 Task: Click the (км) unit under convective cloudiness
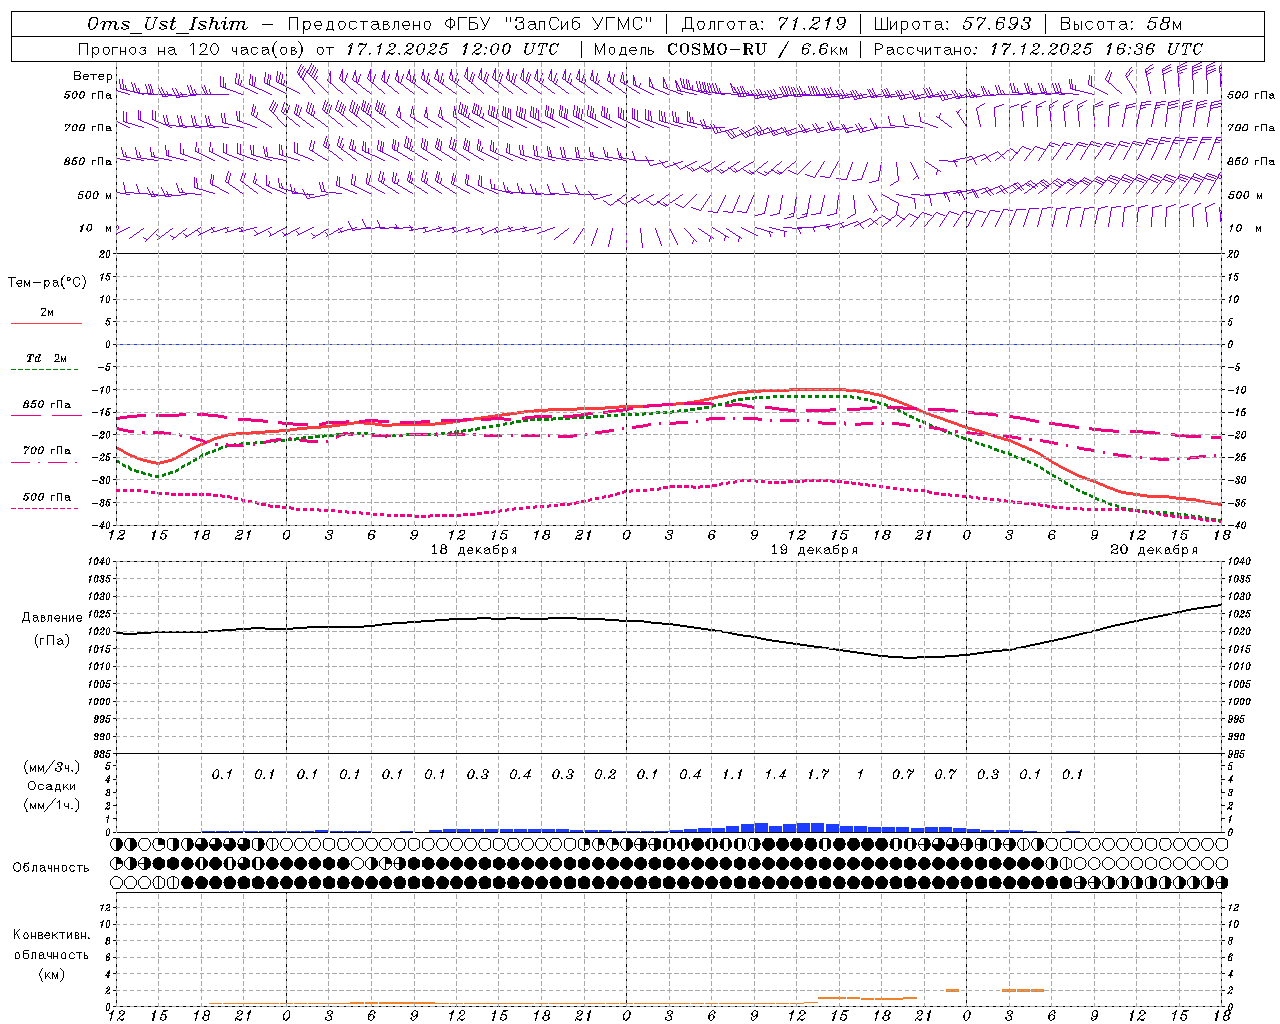(51, 974)
